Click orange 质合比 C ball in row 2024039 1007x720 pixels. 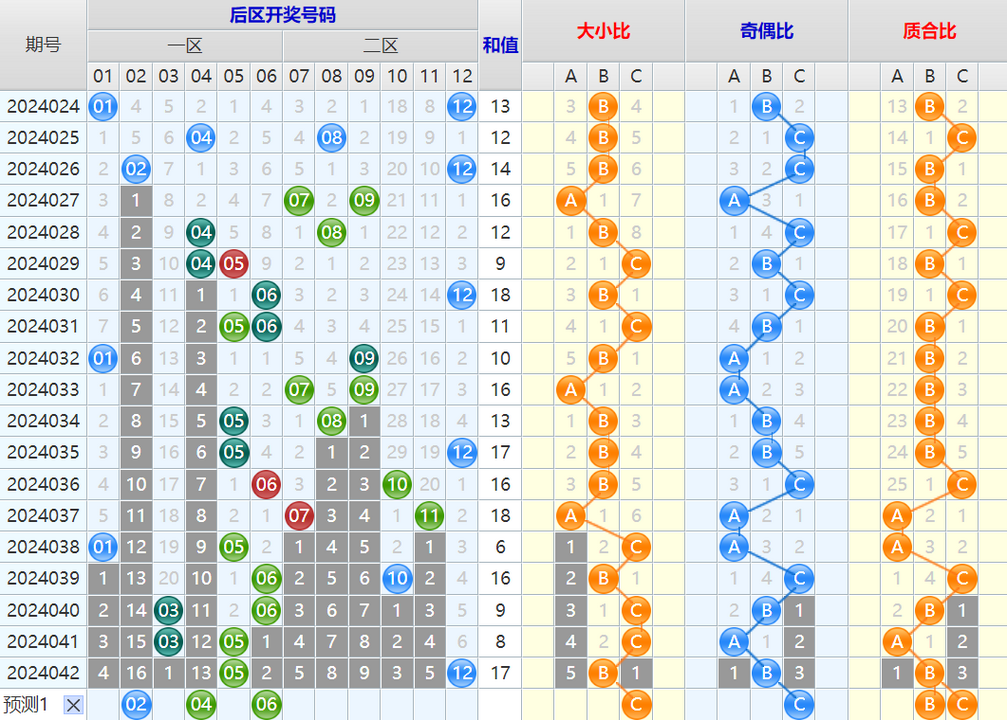coord(963,578)
